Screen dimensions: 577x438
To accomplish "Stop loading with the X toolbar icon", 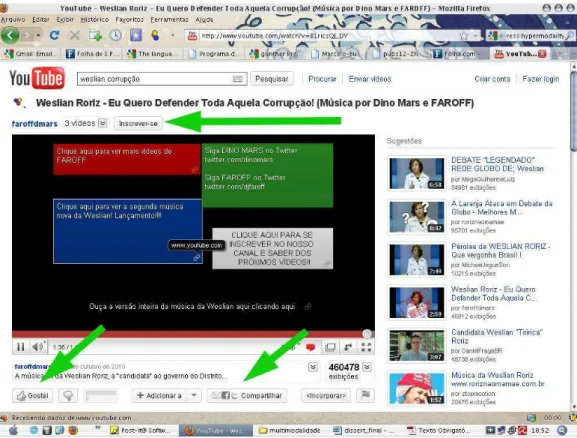I will [x=75, y=35].
